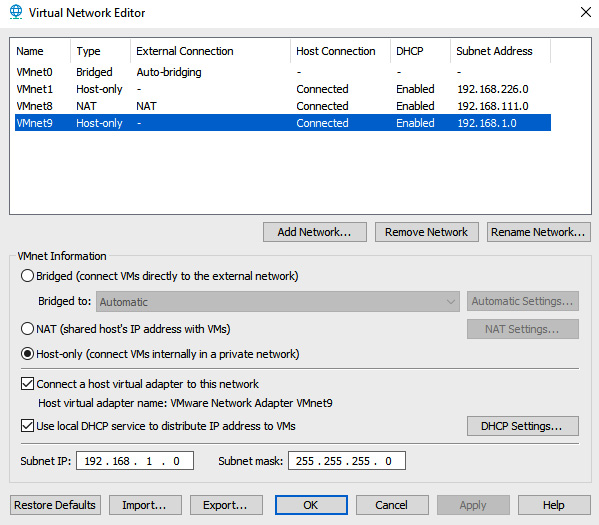
Task: Sort by Subnet Address column header
Action: click(500, 51)
